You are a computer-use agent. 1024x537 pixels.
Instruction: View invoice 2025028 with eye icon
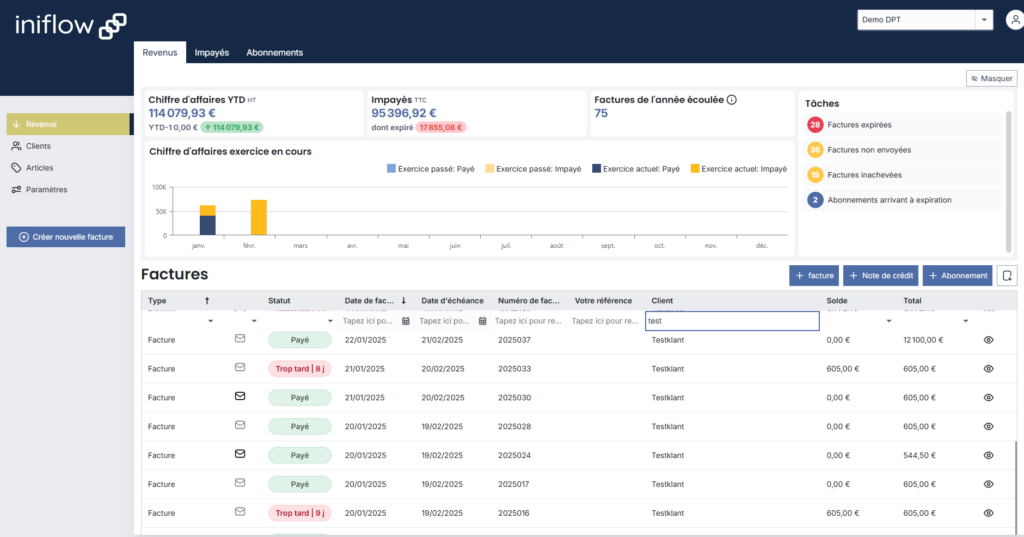[x=988, y=426]
